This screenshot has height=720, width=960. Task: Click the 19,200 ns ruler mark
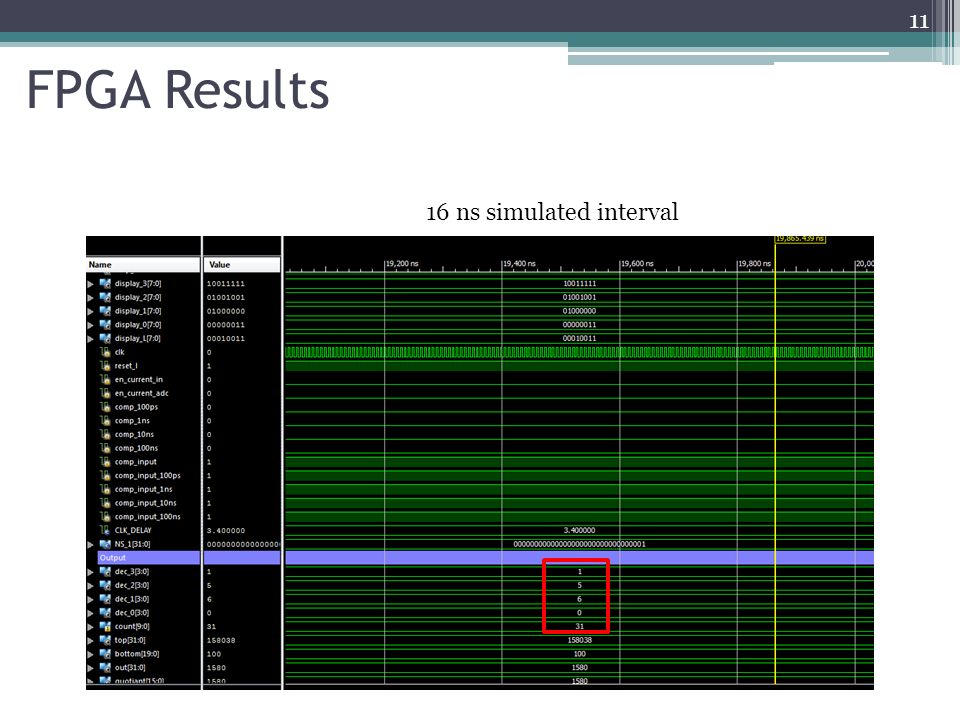(x=402, y=264)
